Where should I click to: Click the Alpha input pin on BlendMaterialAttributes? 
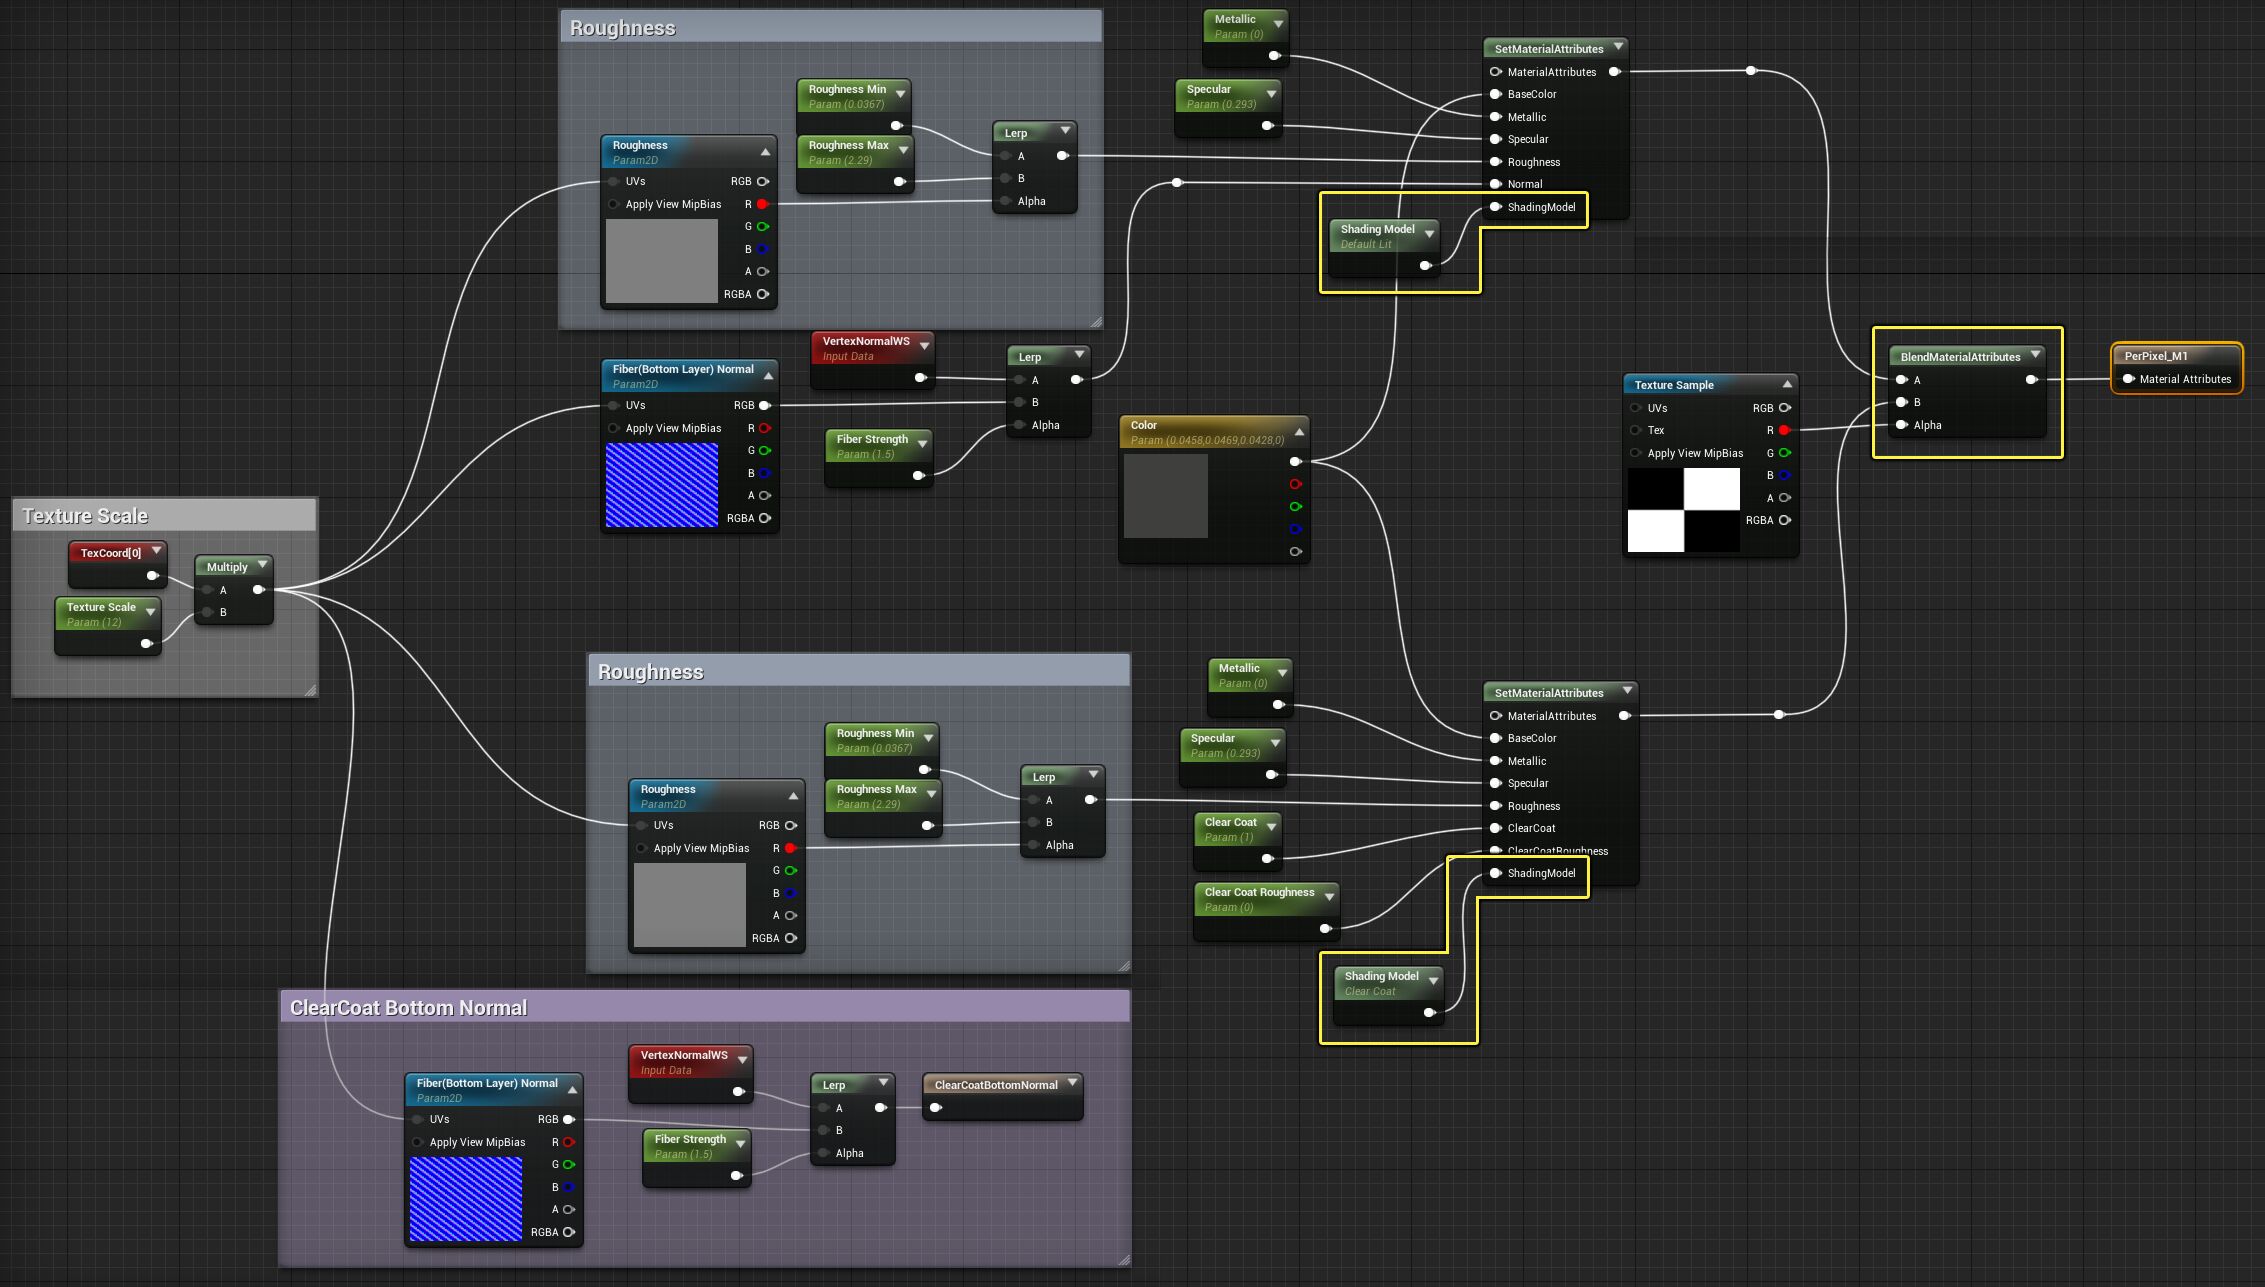[x=1902, y=424]
